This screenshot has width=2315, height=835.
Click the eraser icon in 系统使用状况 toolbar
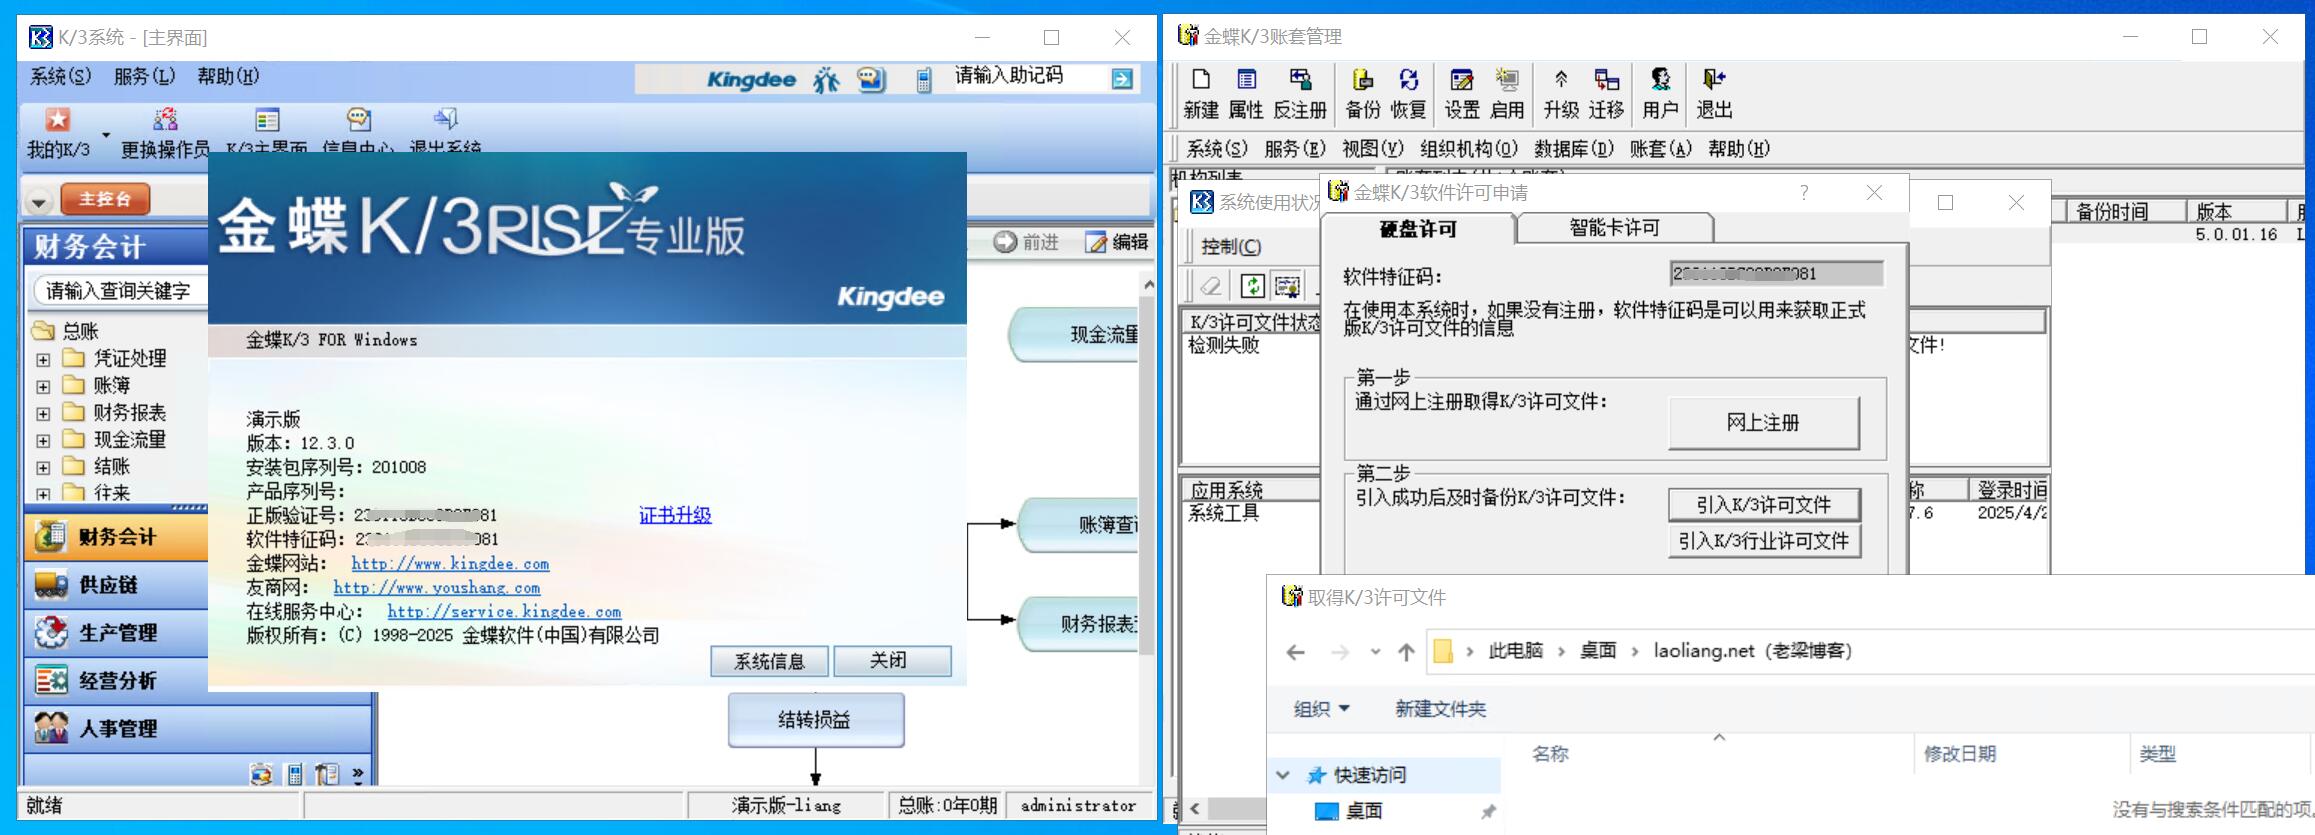(x=1211, y=286)
